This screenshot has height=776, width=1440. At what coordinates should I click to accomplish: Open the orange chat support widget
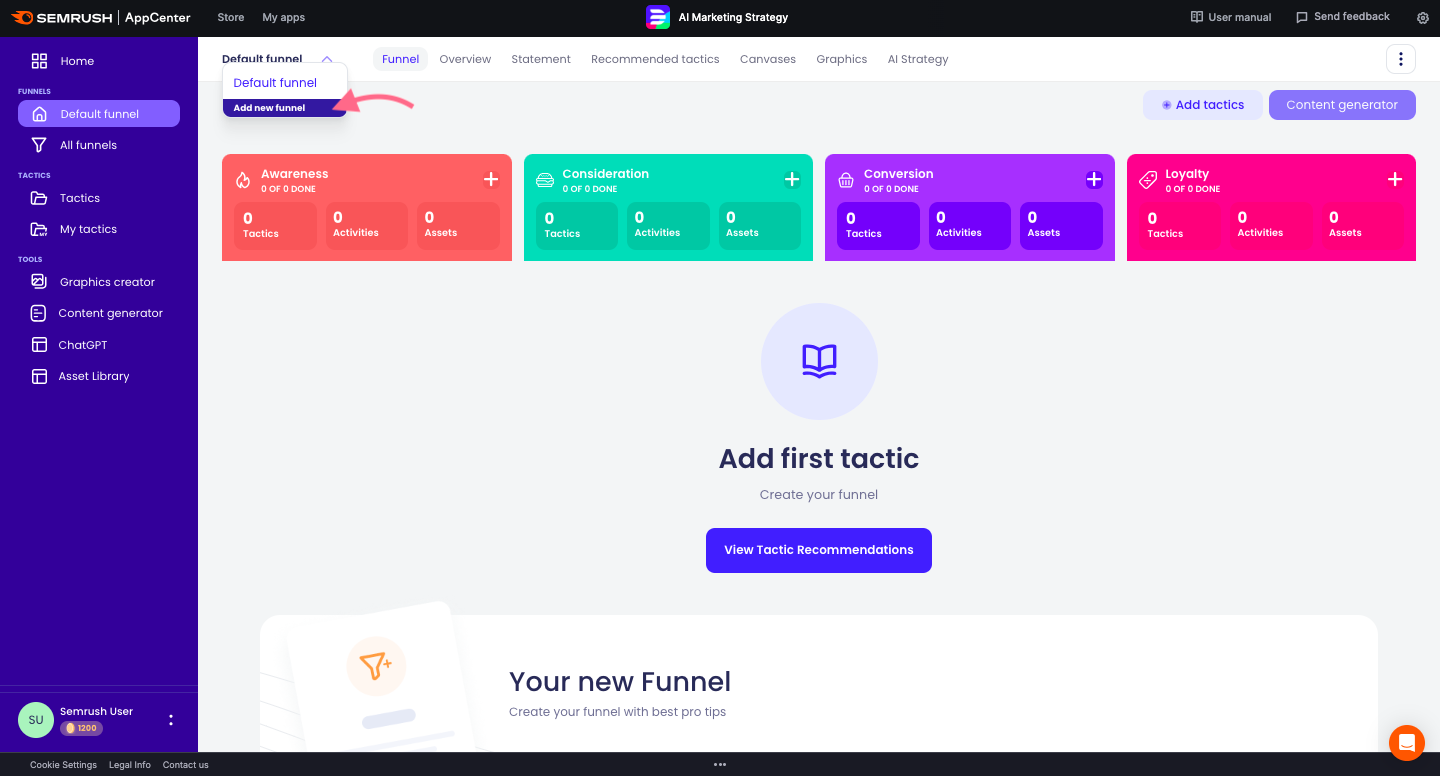pos(1407,743)
